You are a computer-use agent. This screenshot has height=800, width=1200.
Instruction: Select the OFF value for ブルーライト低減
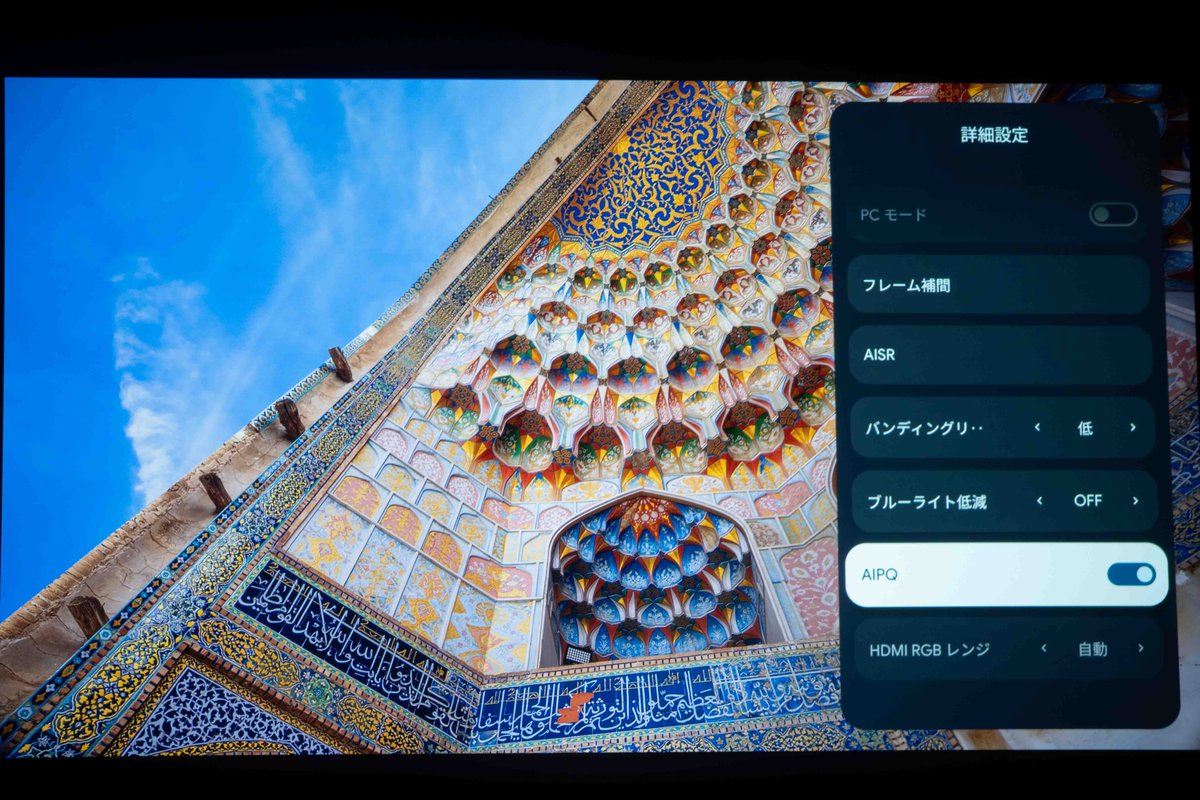tap(1087, 501)
